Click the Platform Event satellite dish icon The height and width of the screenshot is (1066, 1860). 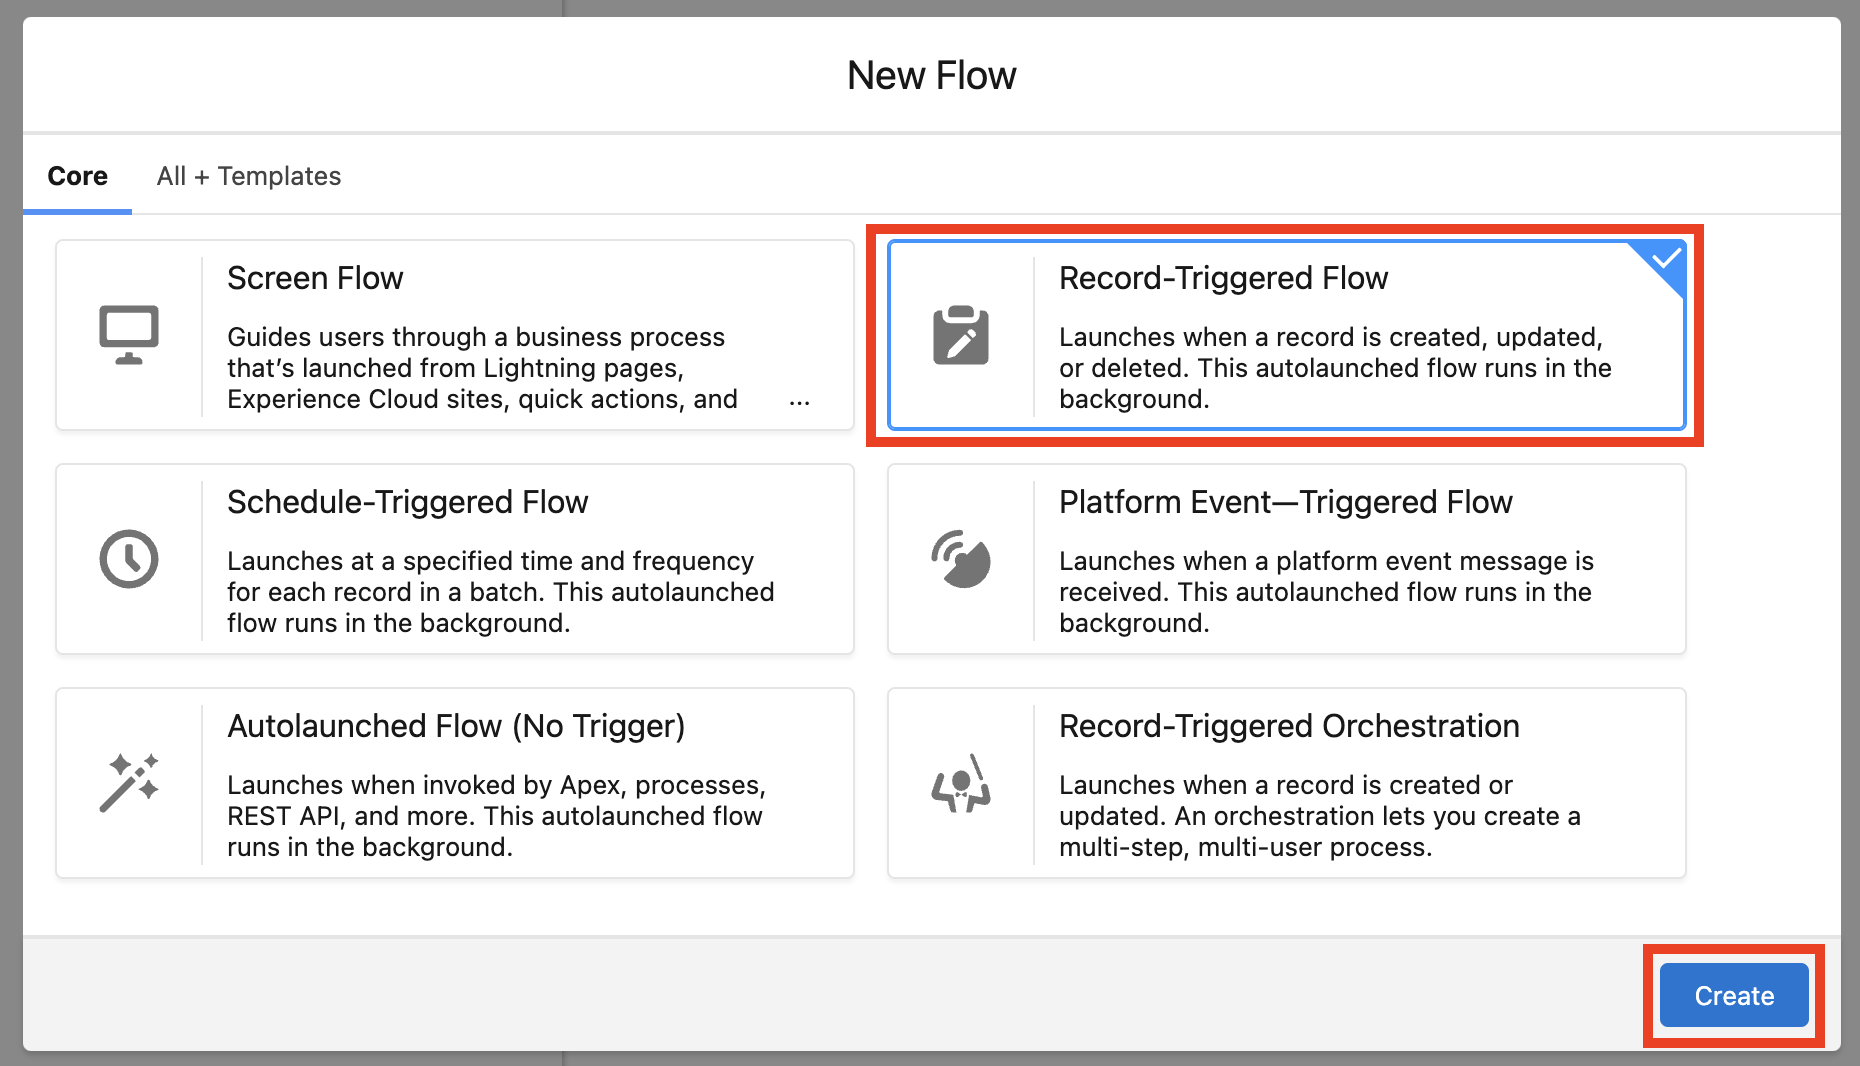coord(961,559)
